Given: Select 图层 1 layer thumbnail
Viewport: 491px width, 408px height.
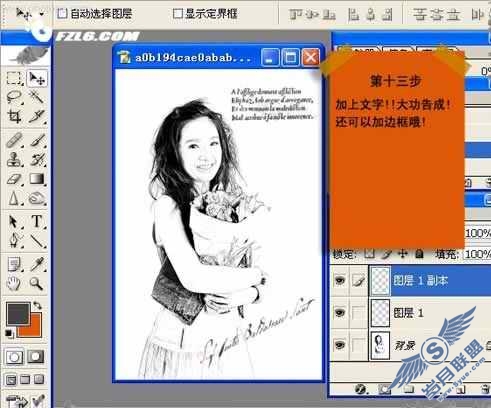Looking at the screenshot, I should point(380,313).
